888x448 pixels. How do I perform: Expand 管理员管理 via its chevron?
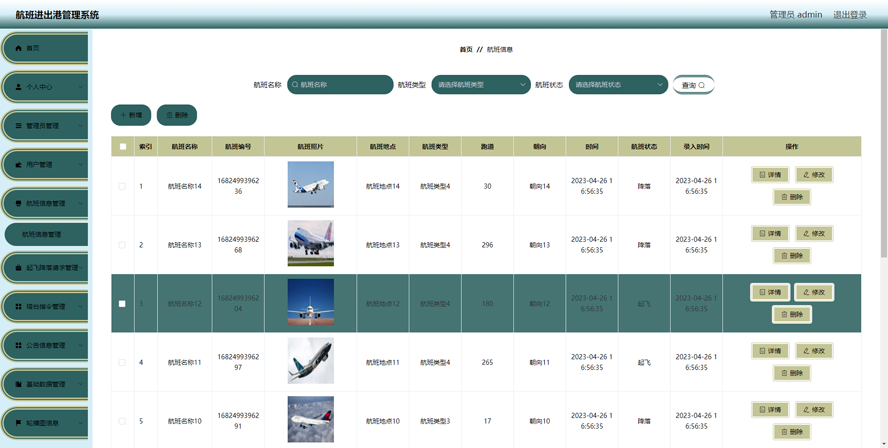[80, 126]
